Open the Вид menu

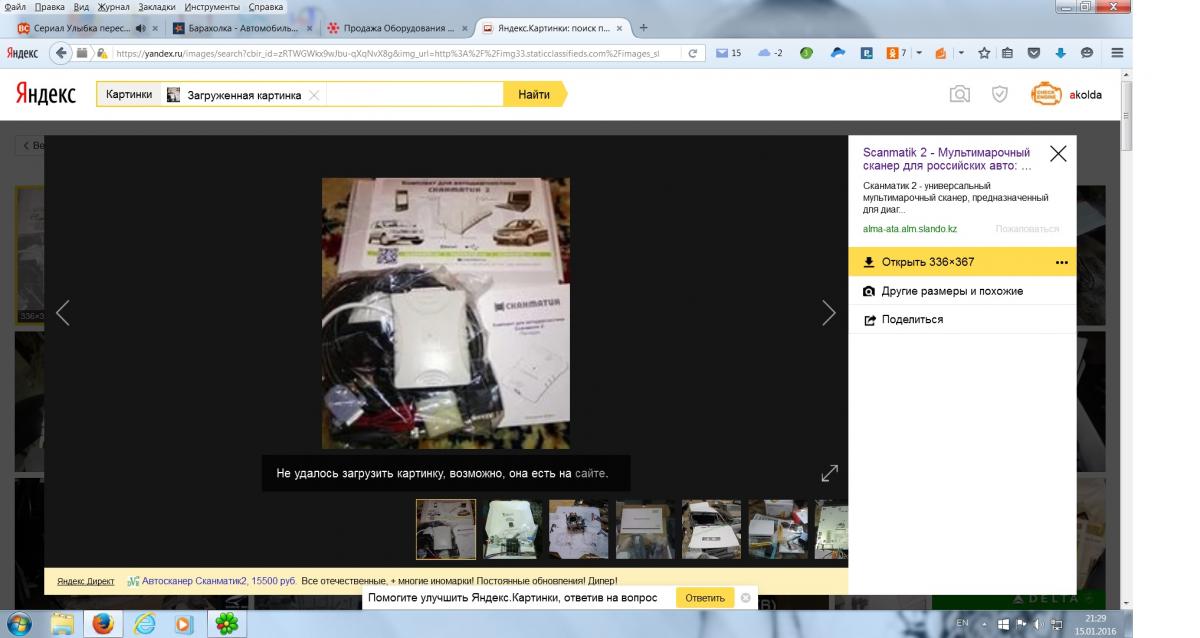81,7
